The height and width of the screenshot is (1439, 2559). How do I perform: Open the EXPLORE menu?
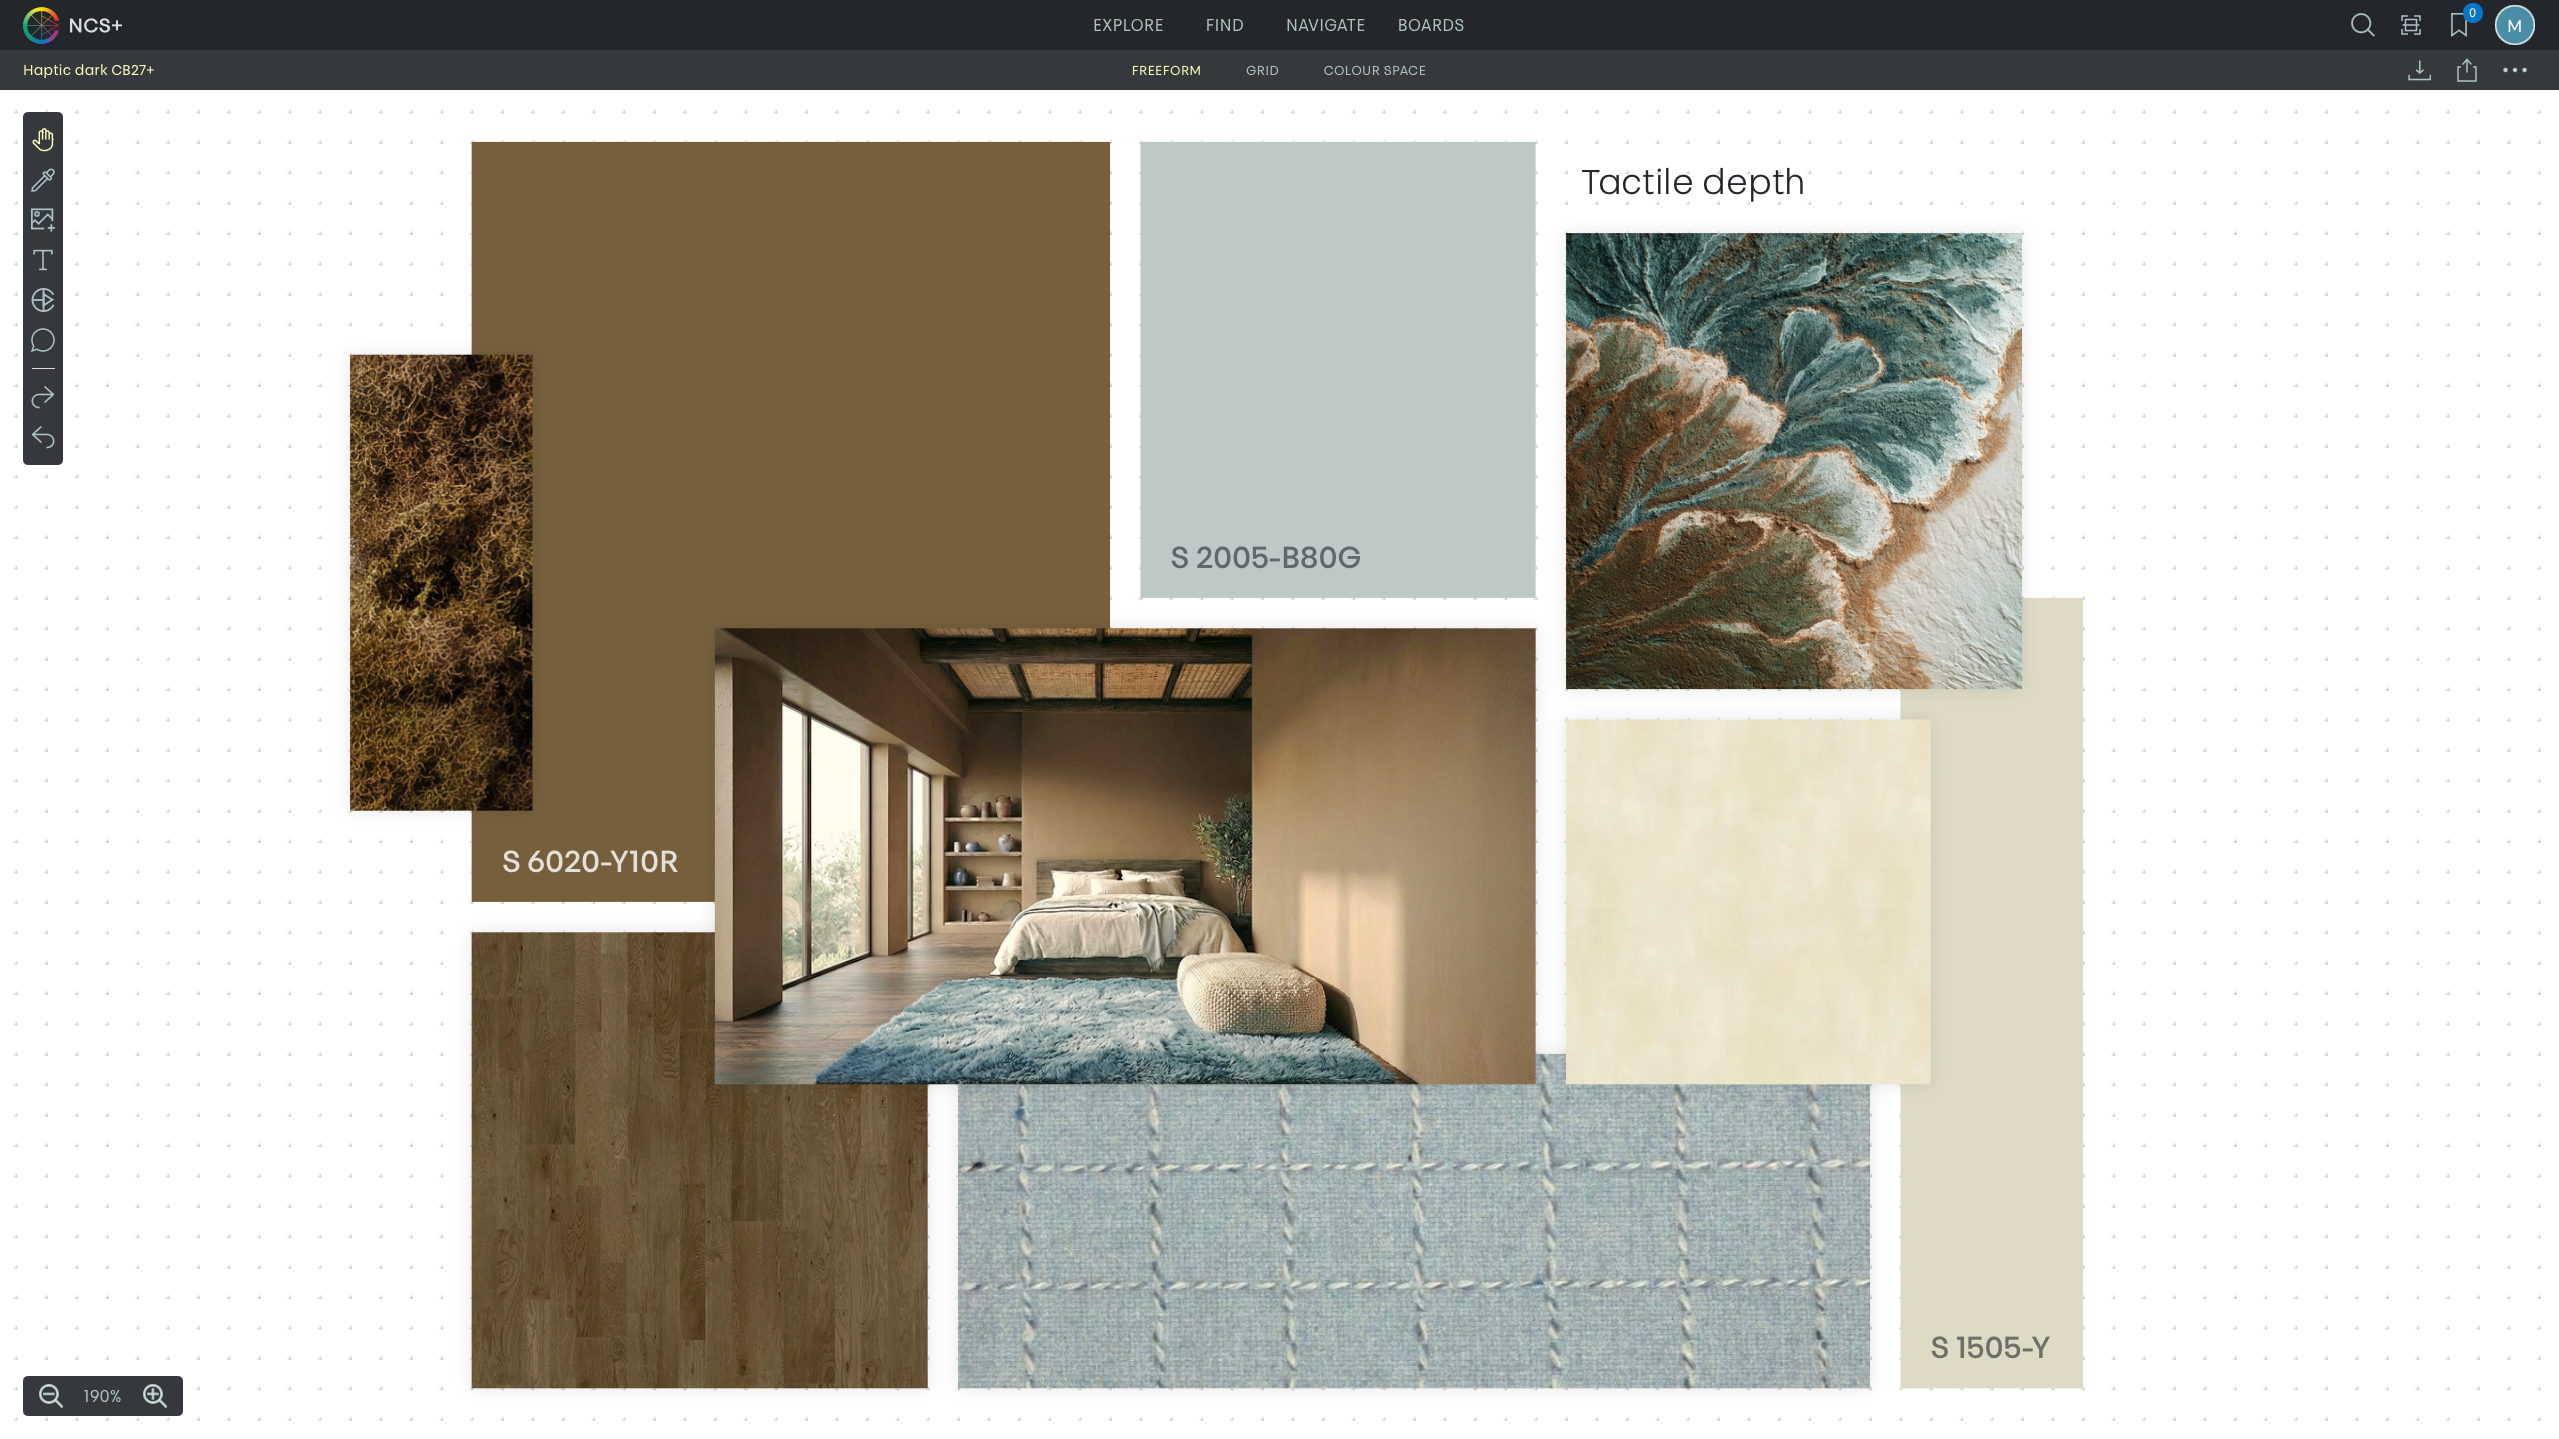coord(1128,25)
